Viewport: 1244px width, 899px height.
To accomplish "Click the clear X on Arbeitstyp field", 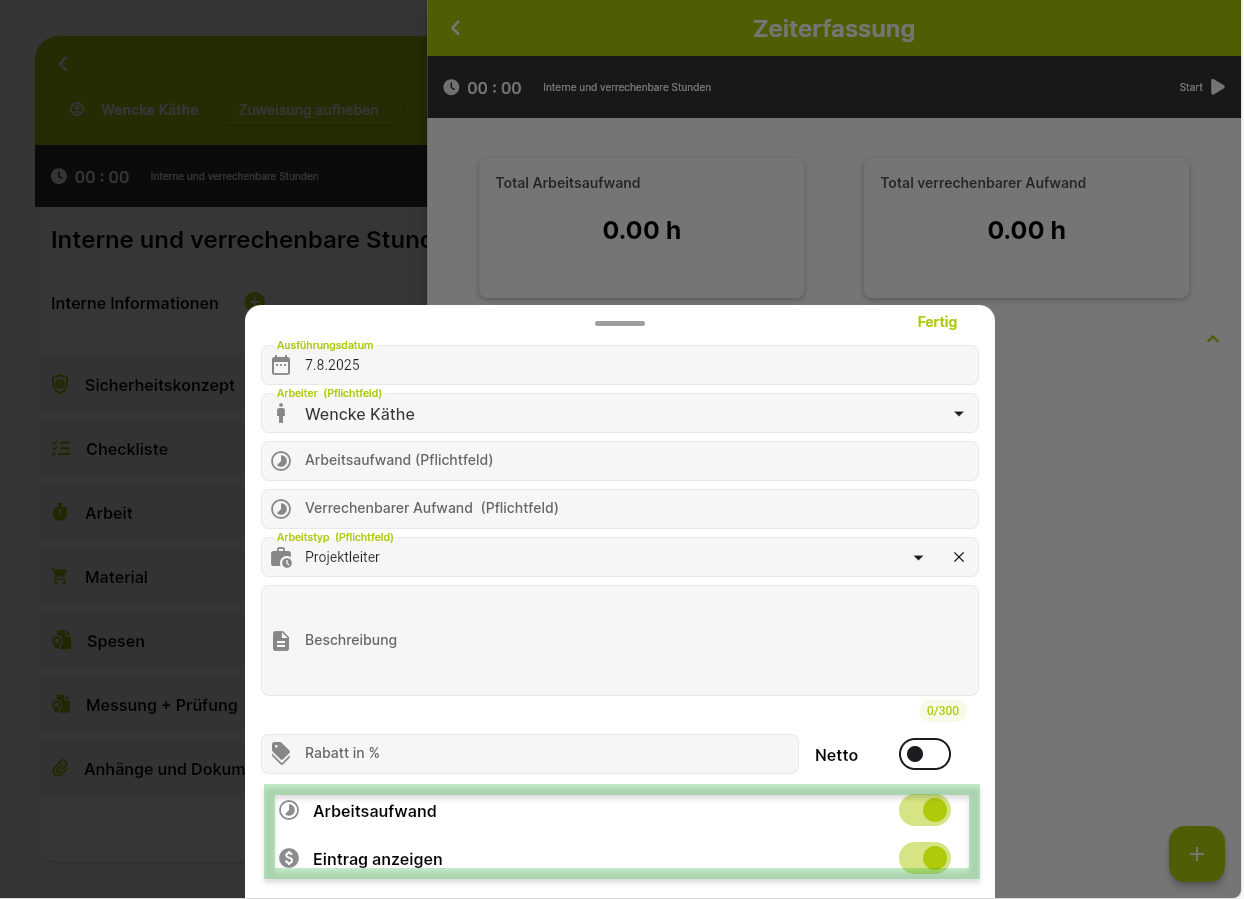I will click(959, 557).
